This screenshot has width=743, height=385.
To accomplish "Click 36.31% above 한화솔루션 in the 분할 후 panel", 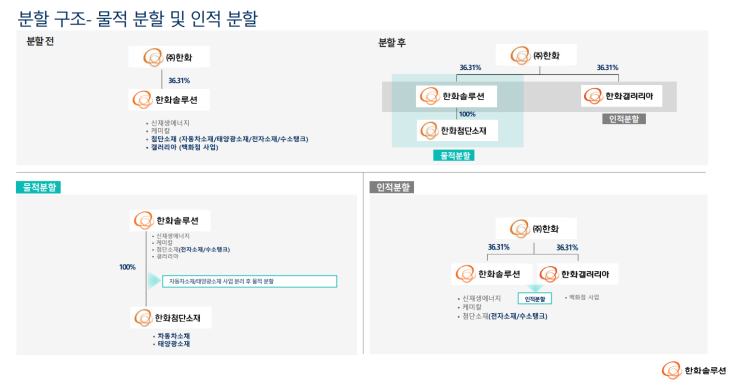I will click(470, 68).
